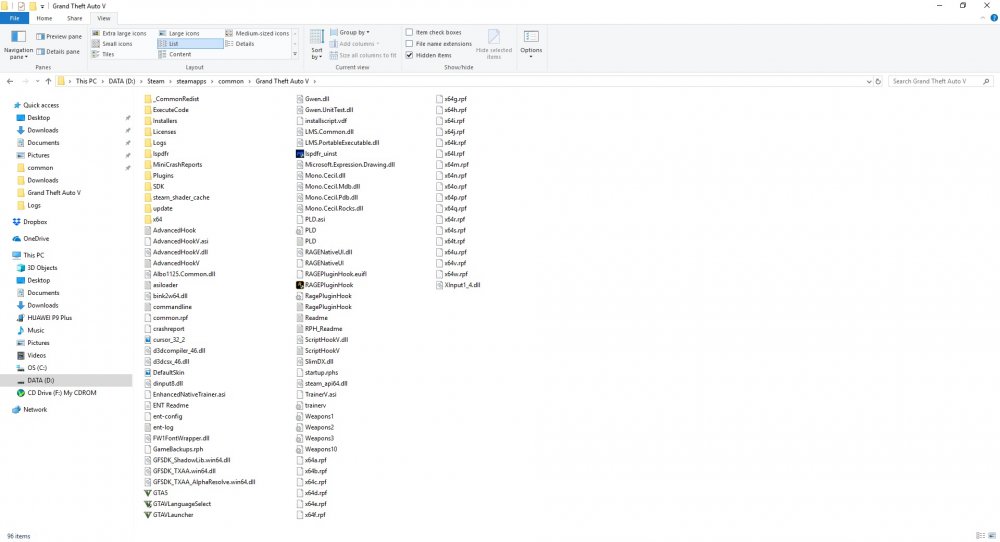Open Quick access in sidebar
Image resolution: width=1000 pixels, height=542 pixels.
(41, 105)
